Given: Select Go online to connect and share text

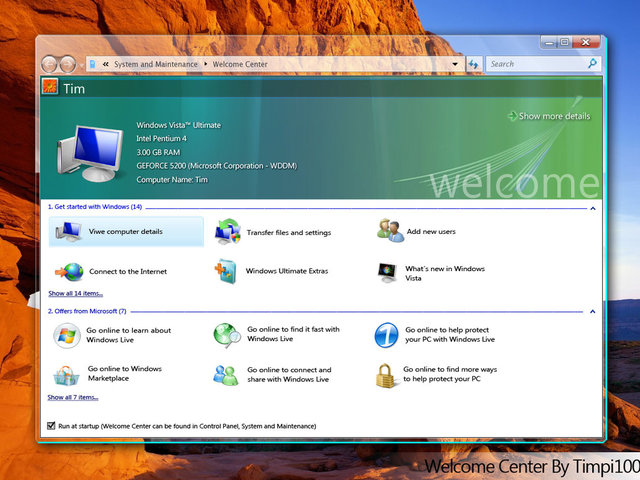Looking at the screenshot, I should point(289,375).
